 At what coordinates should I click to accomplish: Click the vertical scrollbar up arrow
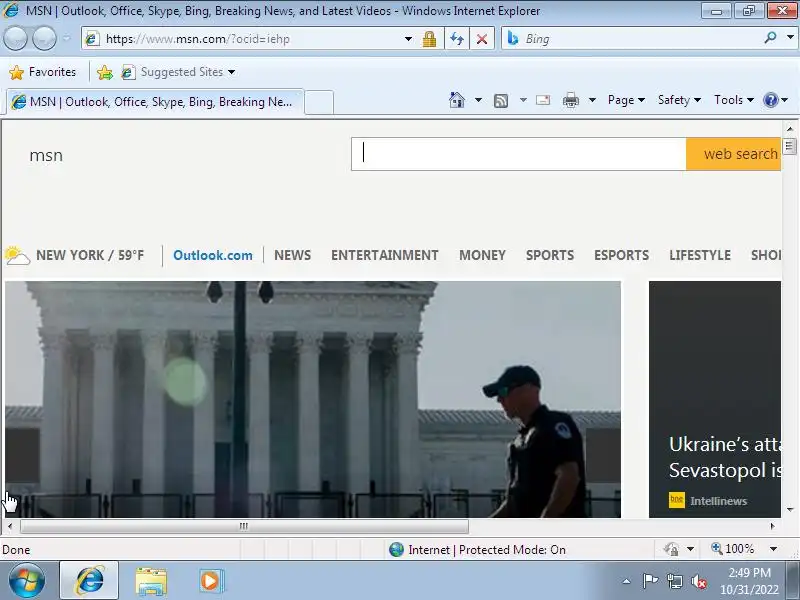790,129
